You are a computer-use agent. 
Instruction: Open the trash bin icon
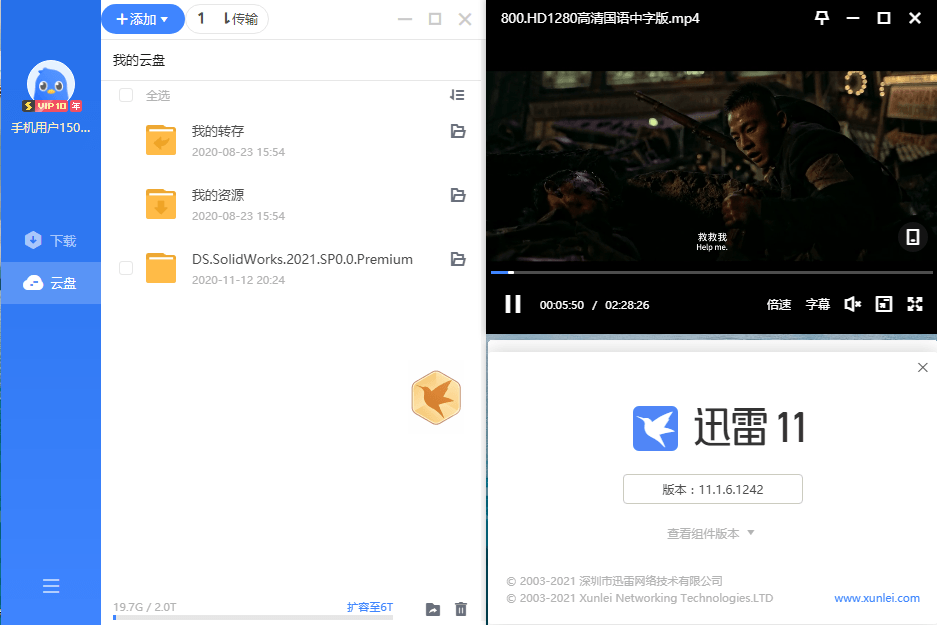pyautogui.click(x=461, y=609)
